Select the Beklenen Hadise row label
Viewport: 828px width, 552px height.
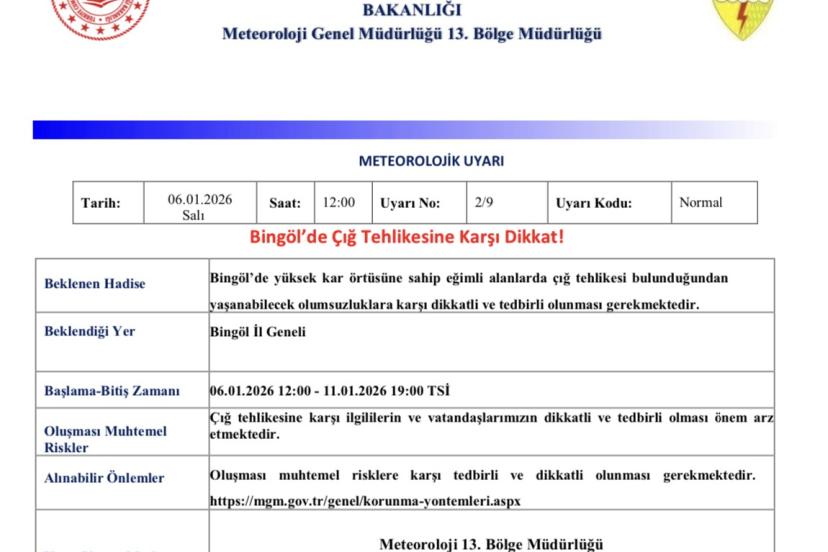point(95,284)
